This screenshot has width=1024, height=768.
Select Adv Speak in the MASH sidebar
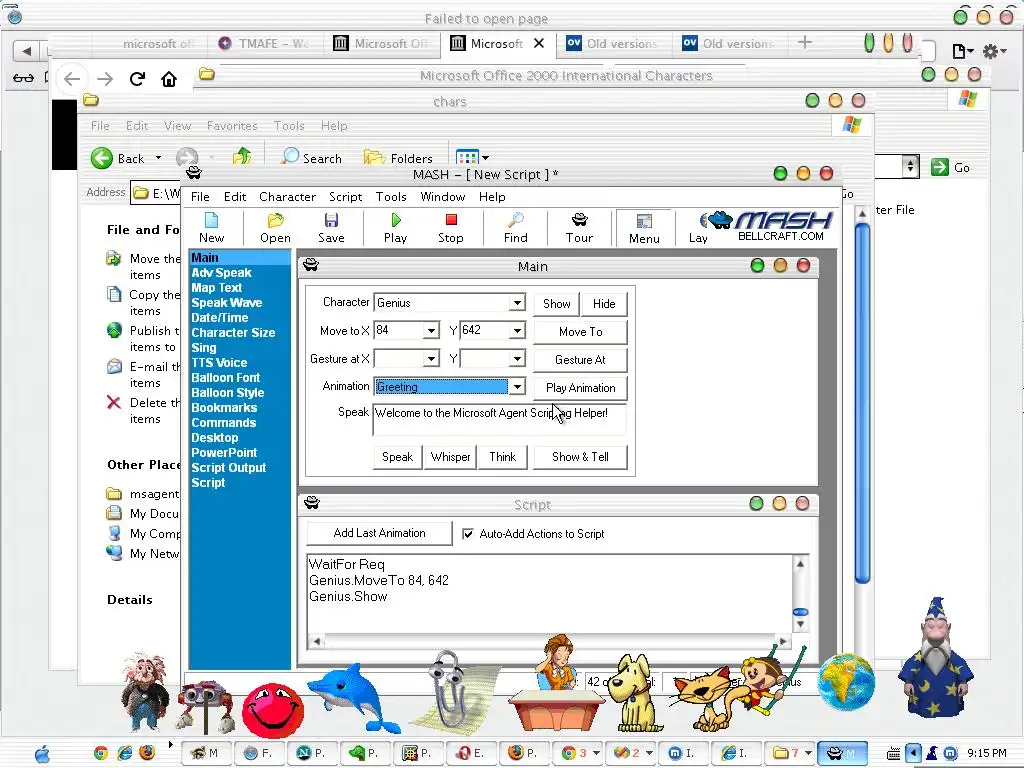pyautogui.click(x=221, y=273)
